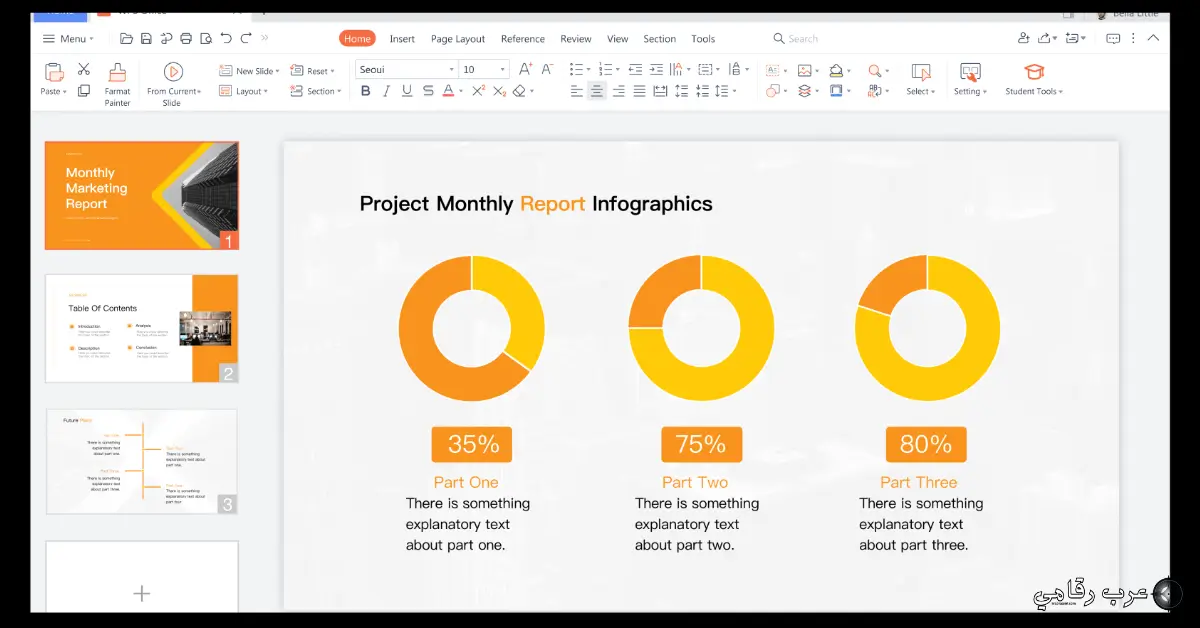Toggle bold formatting
This screenshot has width=1200, height=628.
click(x=365, y=91)
